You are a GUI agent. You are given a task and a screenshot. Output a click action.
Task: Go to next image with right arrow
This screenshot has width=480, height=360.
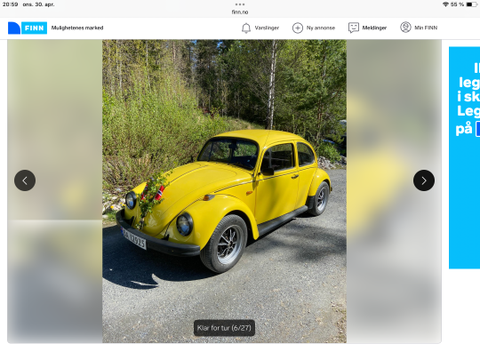tap(424, 180)
